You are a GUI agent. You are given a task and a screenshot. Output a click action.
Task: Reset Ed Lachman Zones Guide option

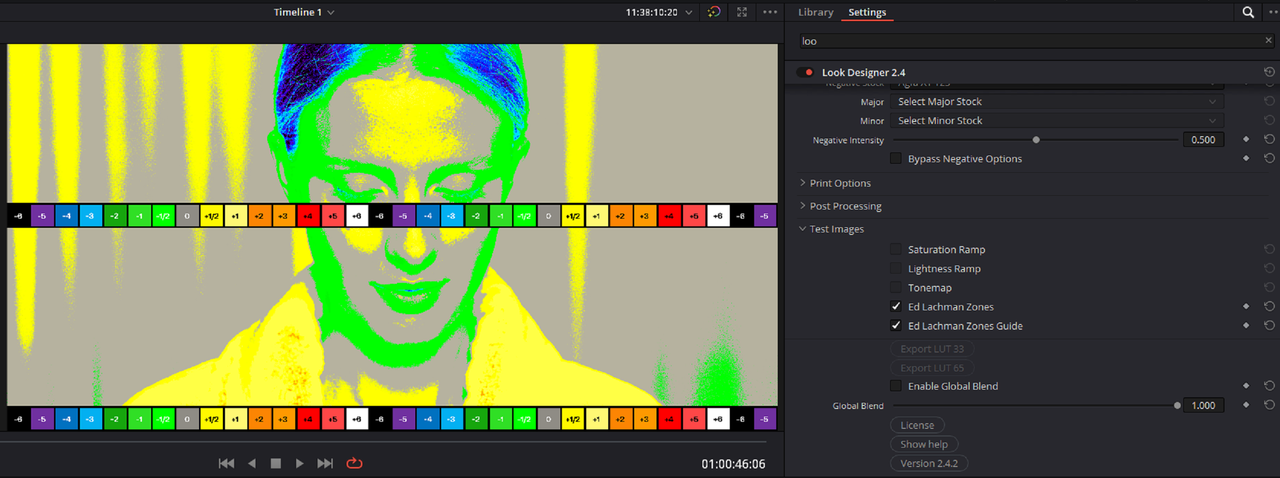point(1269,325)
